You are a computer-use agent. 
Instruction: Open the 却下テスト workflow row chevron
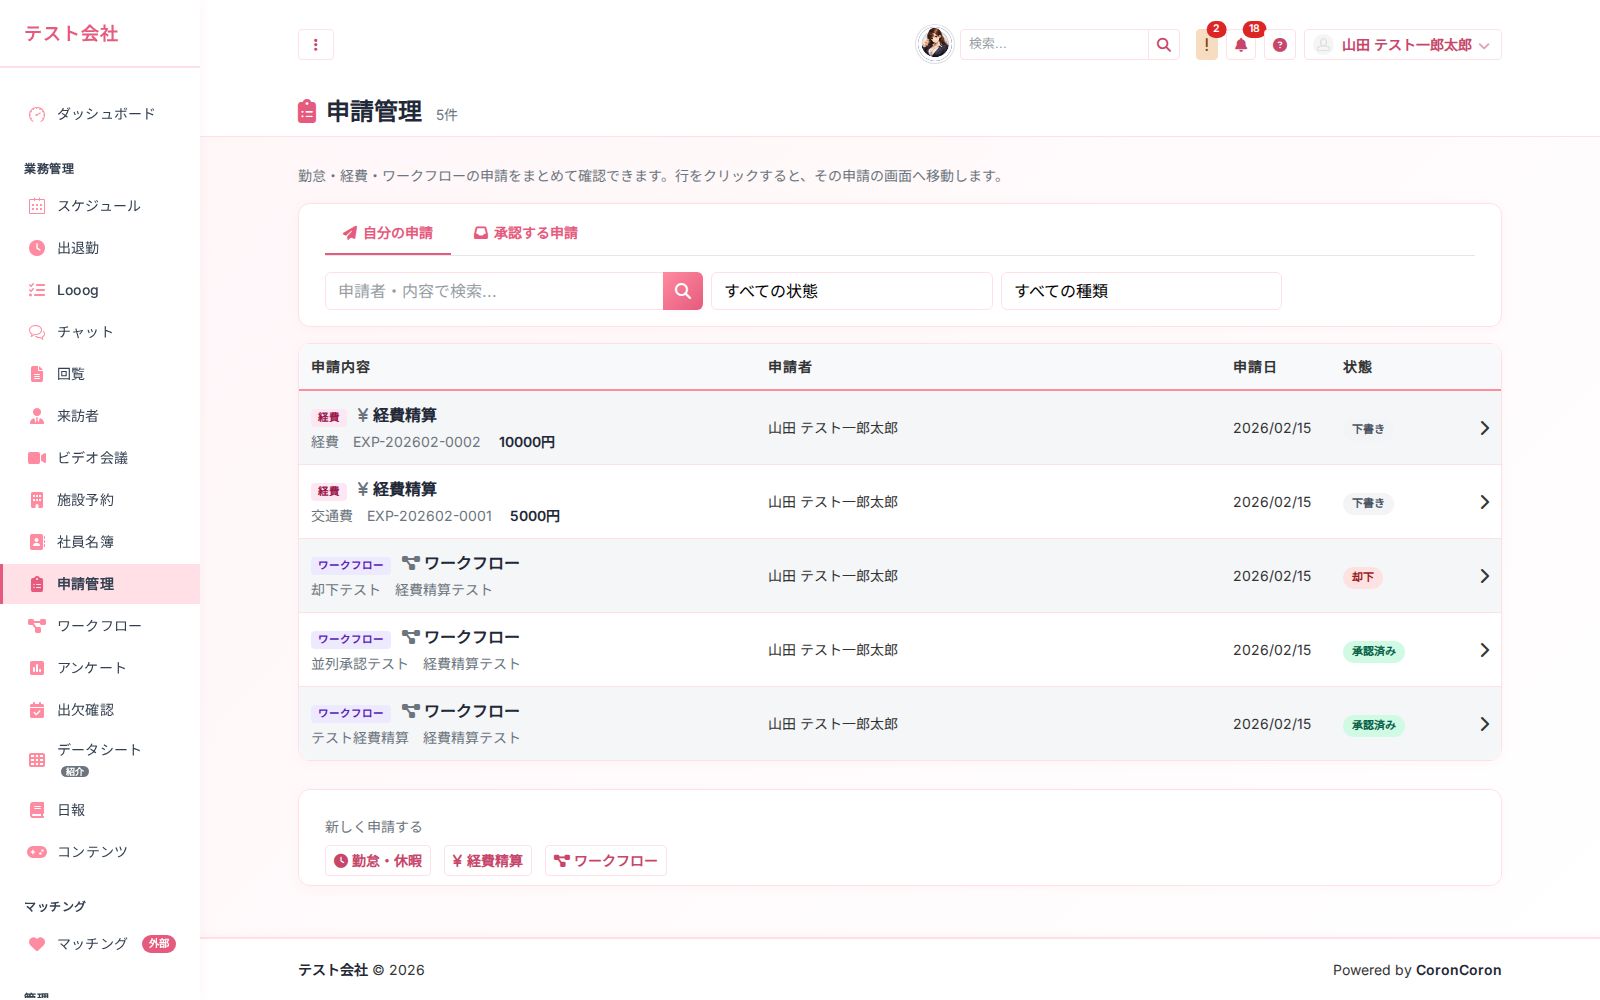1484,576
